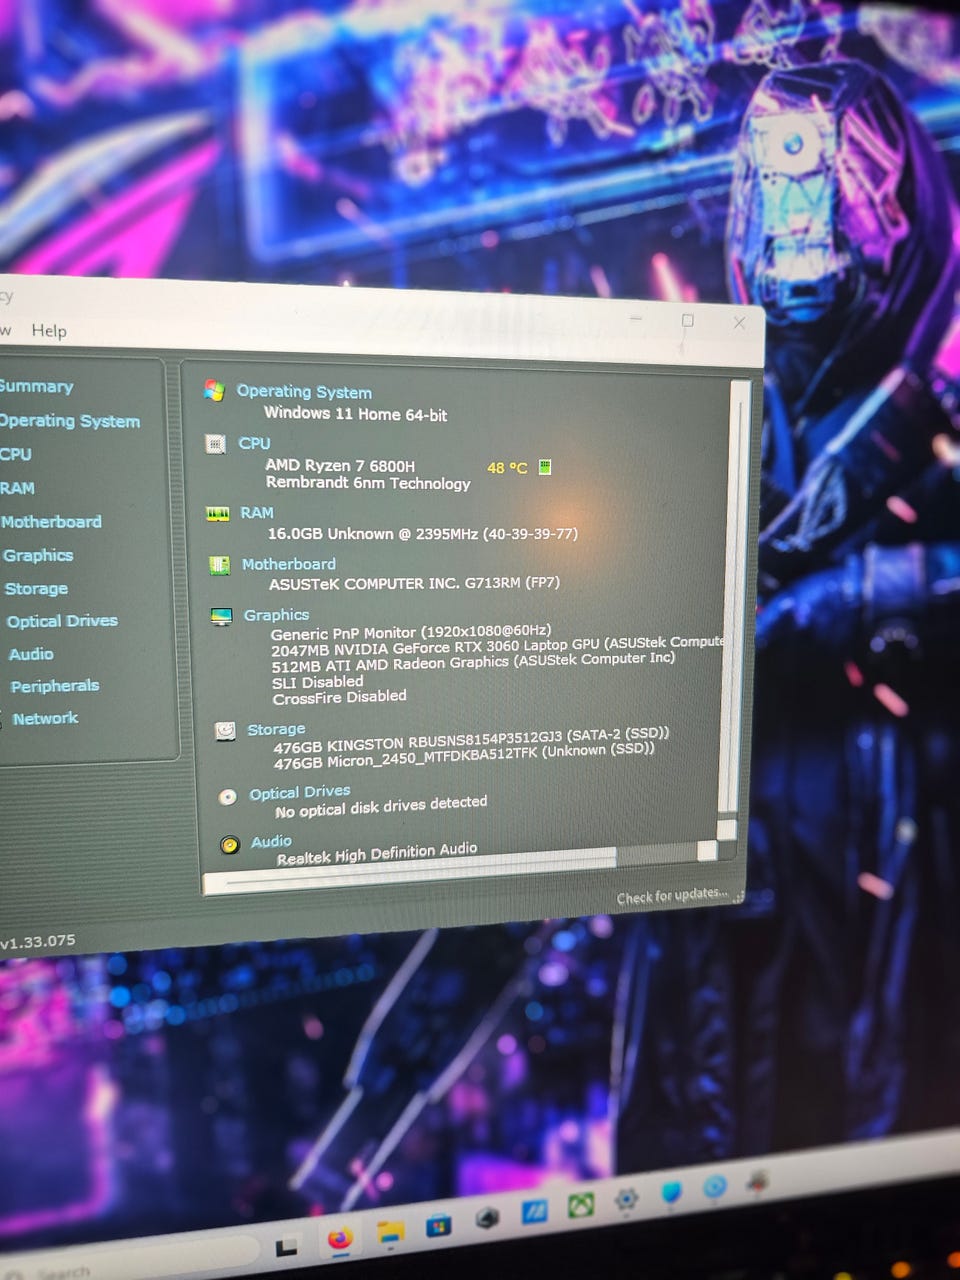Open the Help menu
The image size is (960, 1280).
click(49, 330)
